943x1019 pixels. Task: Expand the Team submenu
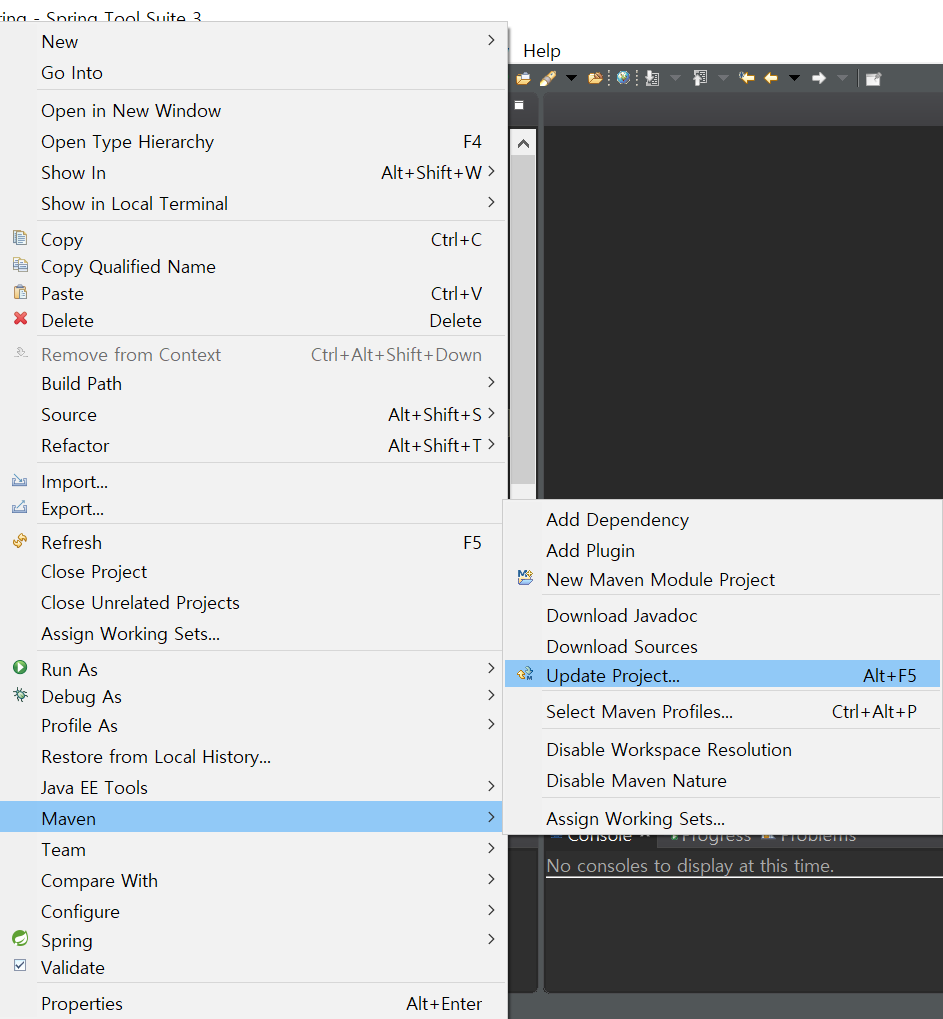(253, 849)
